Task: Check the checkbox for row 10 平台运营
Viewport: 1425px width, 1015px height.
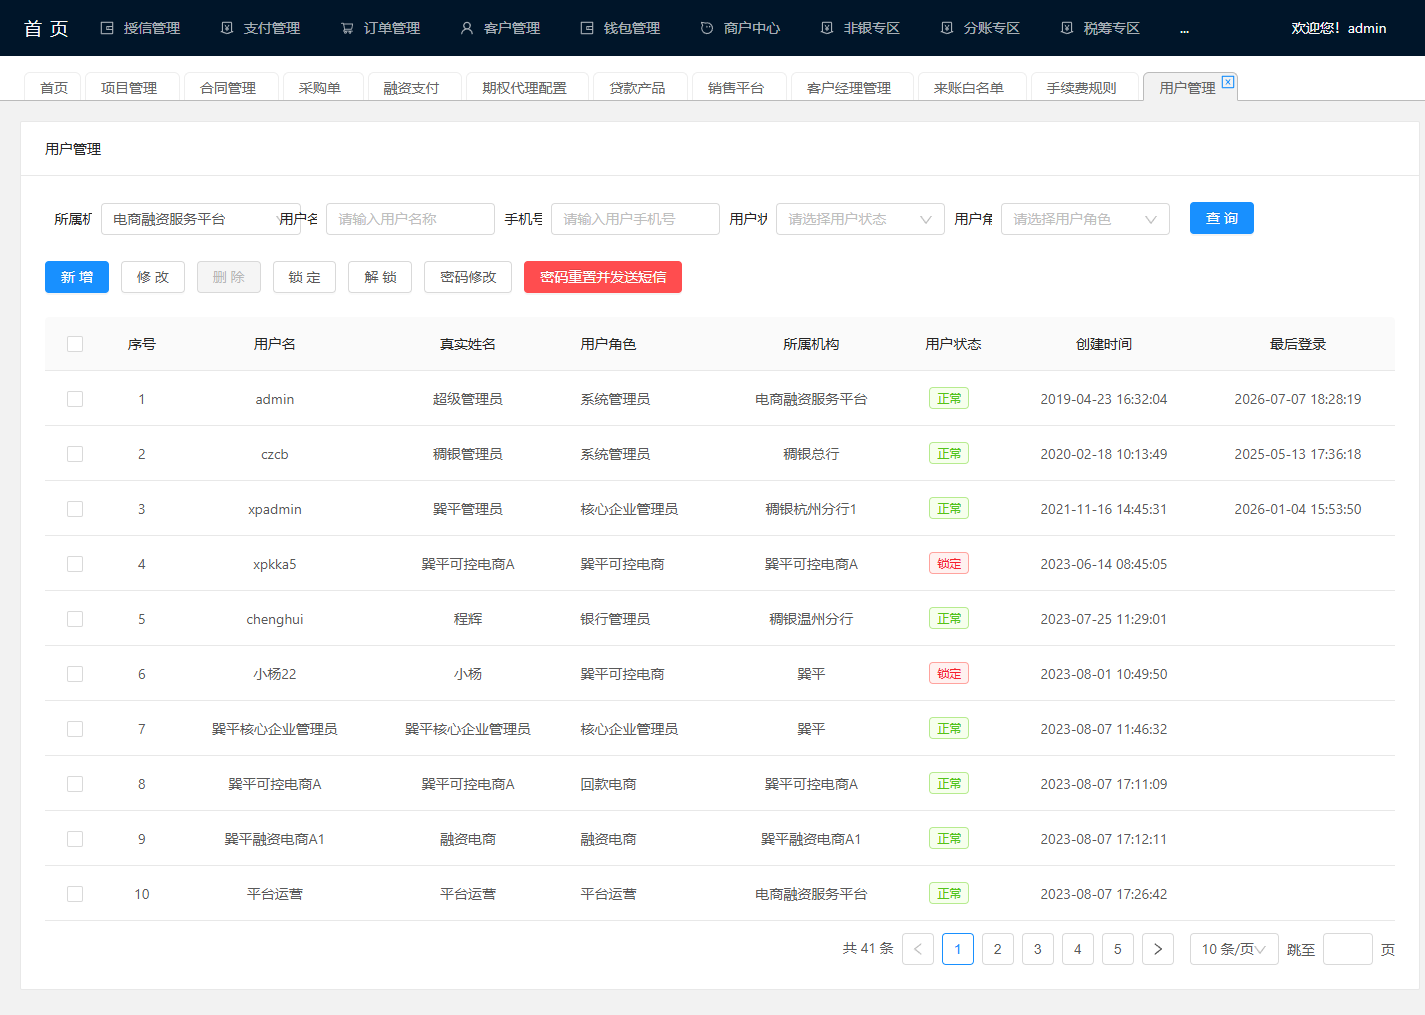Action: point(75,894)
